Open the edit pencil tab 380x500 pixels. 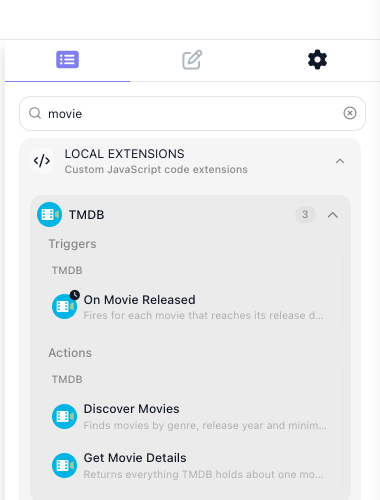[x=192, y=60]
